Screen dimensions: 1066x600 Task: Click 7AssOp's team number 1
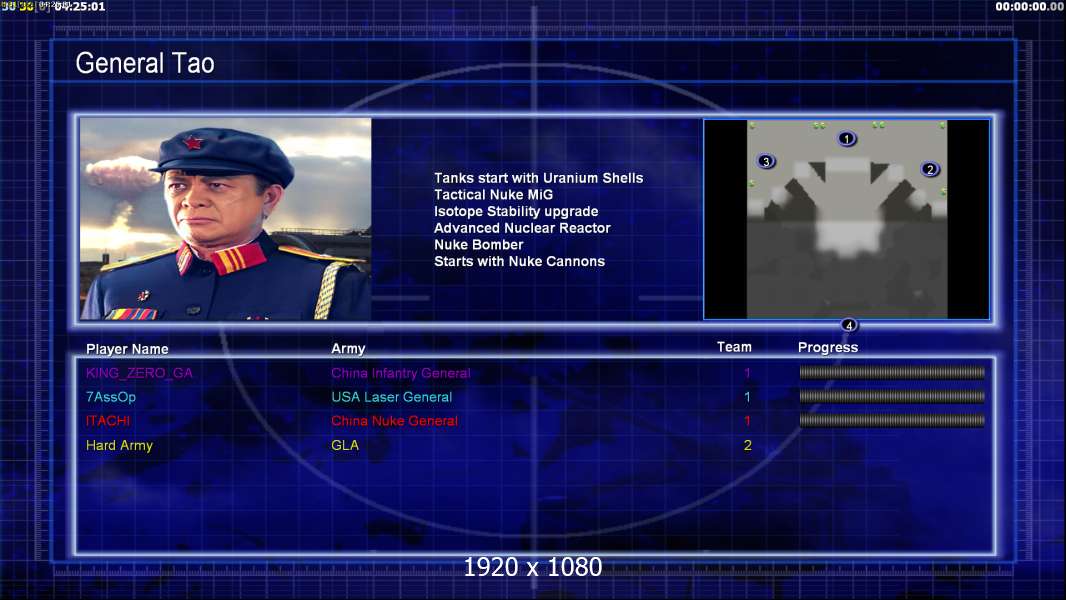pos(747,397)
